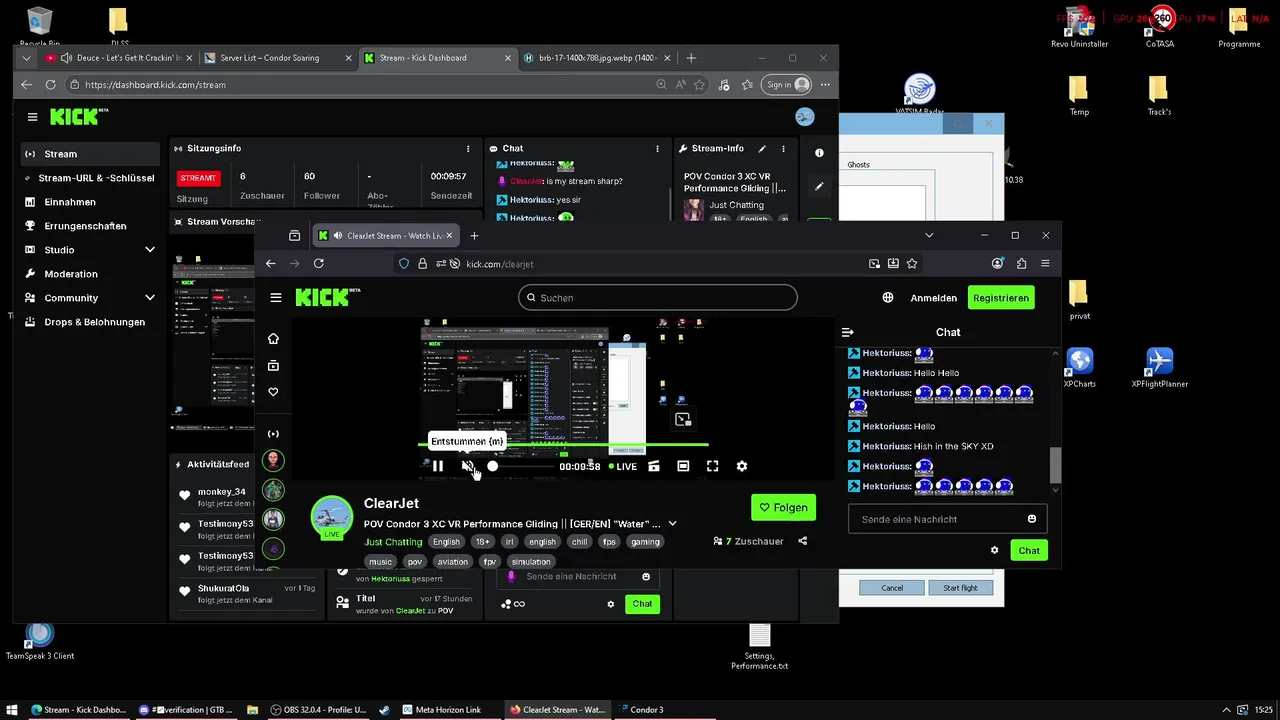1280x720 pixels.
Task: Toggle dashboard hamburger menu
Action: point(32,117)
